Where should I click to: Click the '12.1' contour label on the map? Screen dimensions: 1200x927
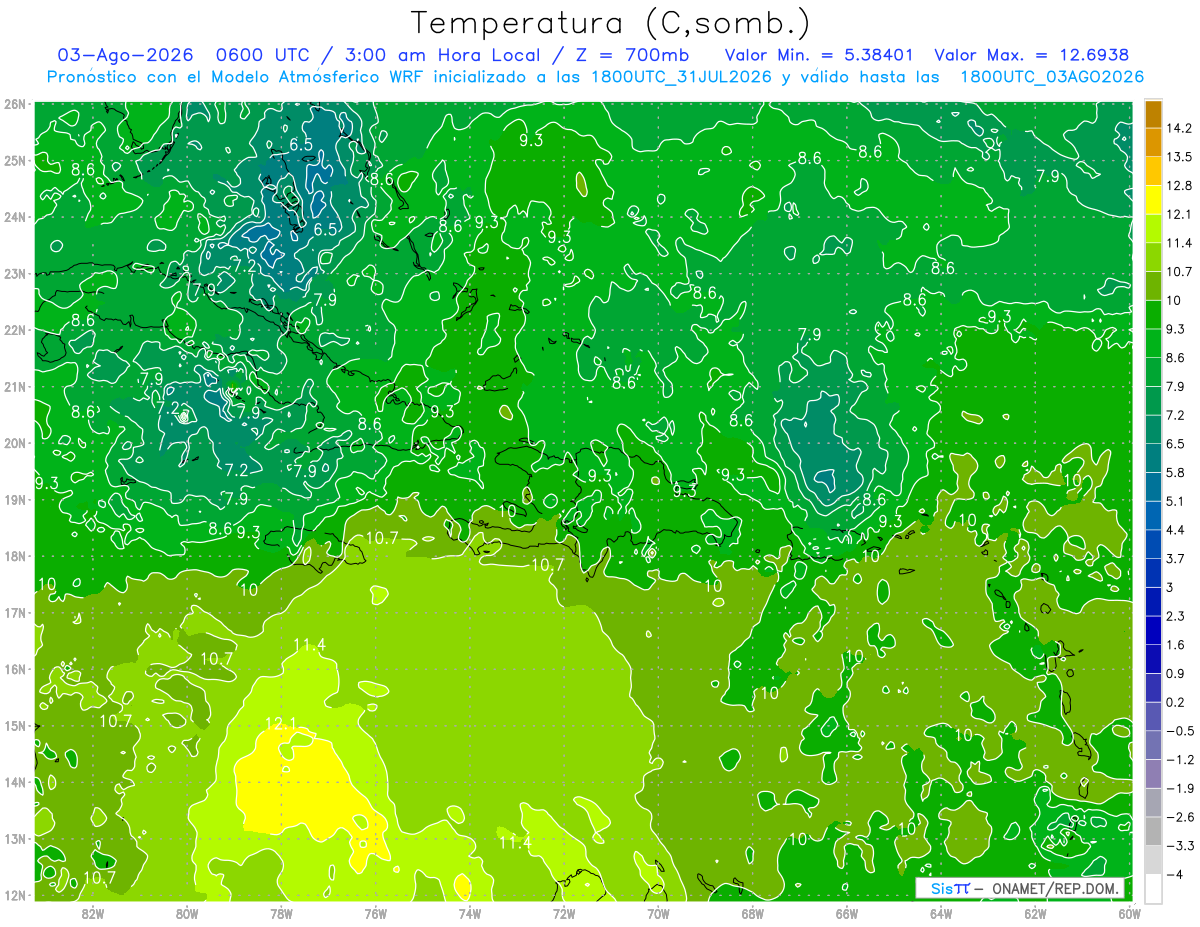coord(281,723)
